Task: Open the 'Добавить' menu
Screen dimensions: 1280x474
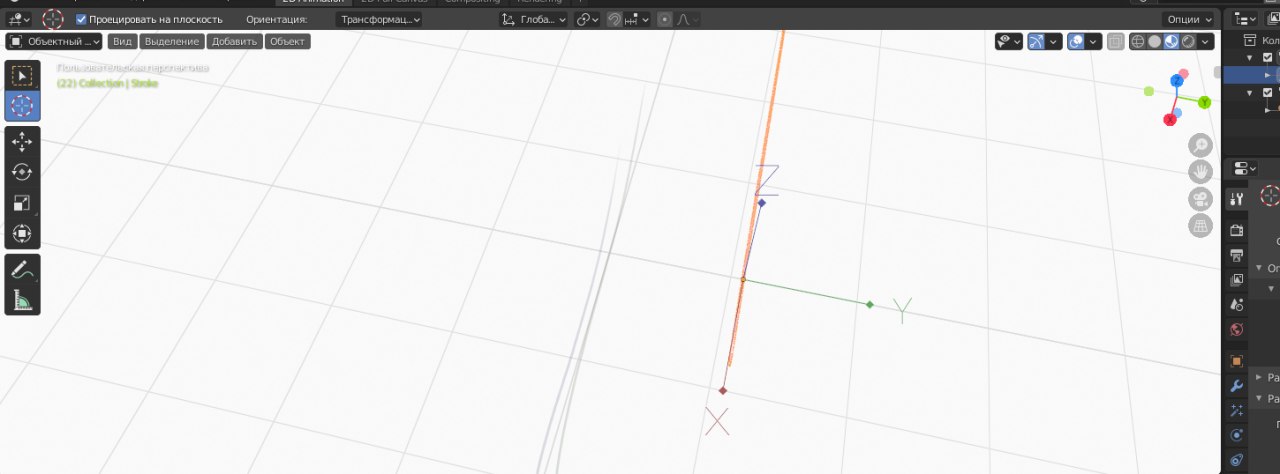Action: coord(235,41)
